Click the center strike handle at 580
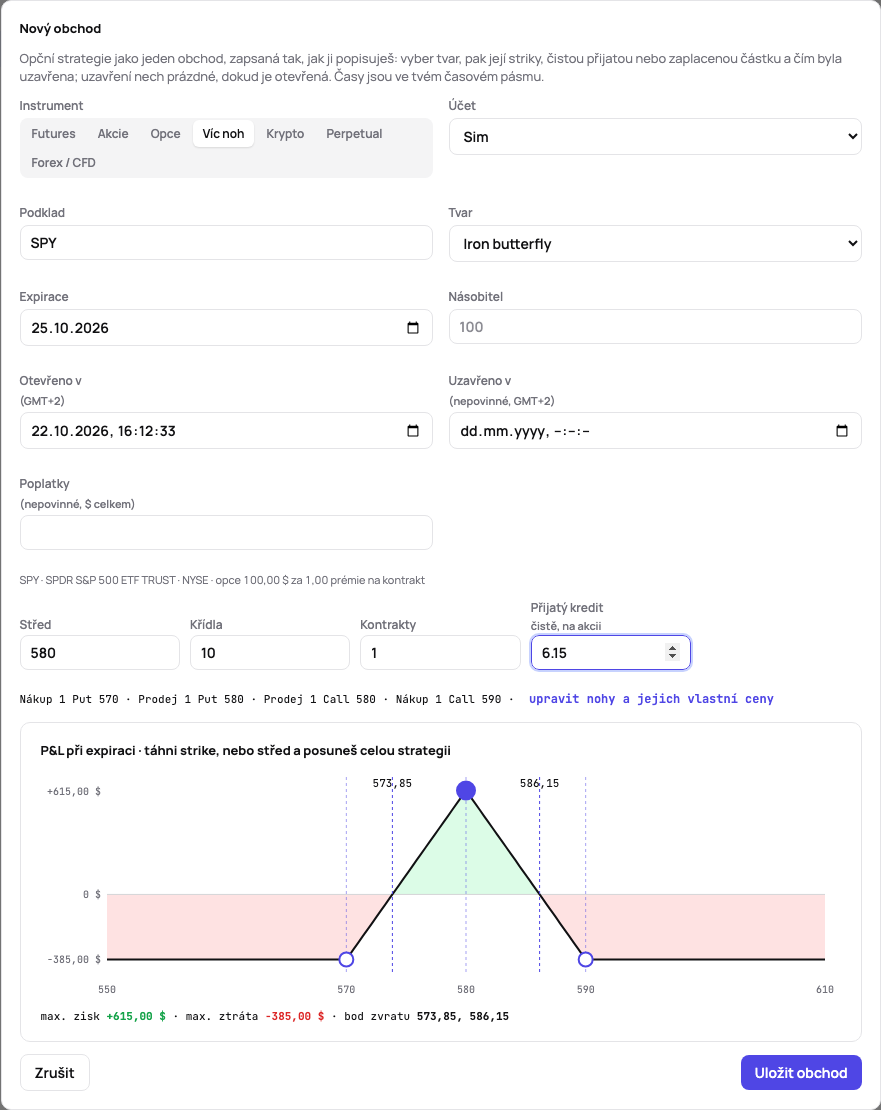 pos(466,791)
